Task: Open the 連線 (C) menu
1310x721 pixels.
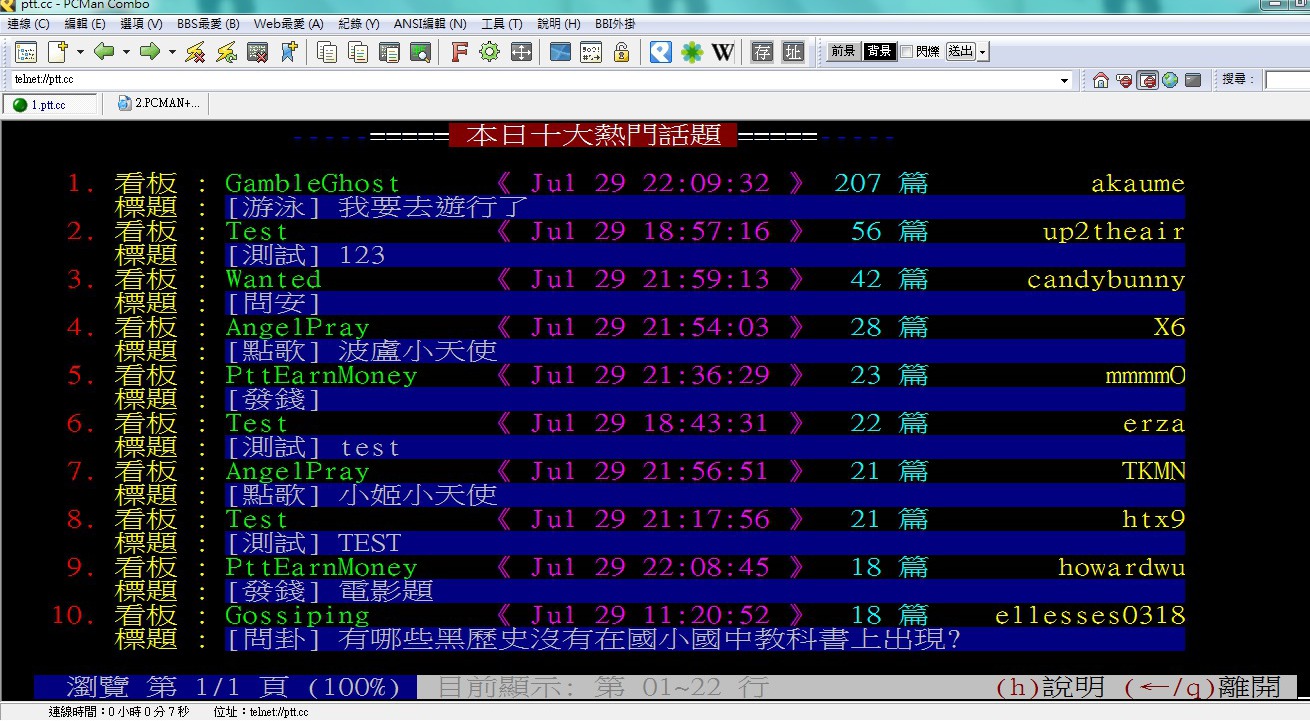Action: (28, 24)
